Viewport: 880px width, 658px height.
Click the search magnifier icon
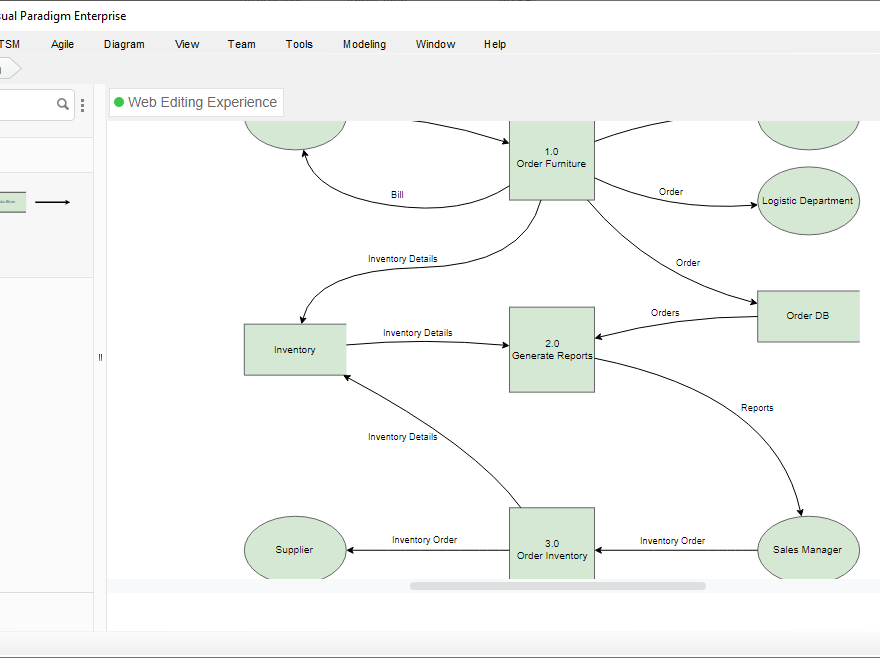(x=62, y=103)
